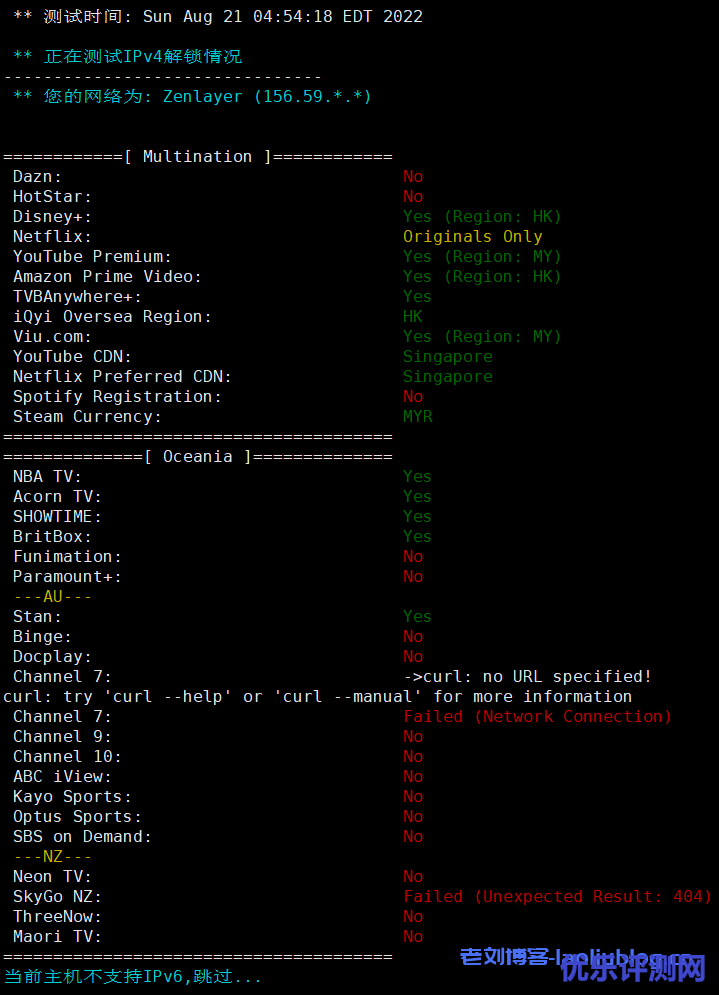Click the iQyi Oversea Region label
Screen dimensions: 719x995
click(x=112, y=316)
